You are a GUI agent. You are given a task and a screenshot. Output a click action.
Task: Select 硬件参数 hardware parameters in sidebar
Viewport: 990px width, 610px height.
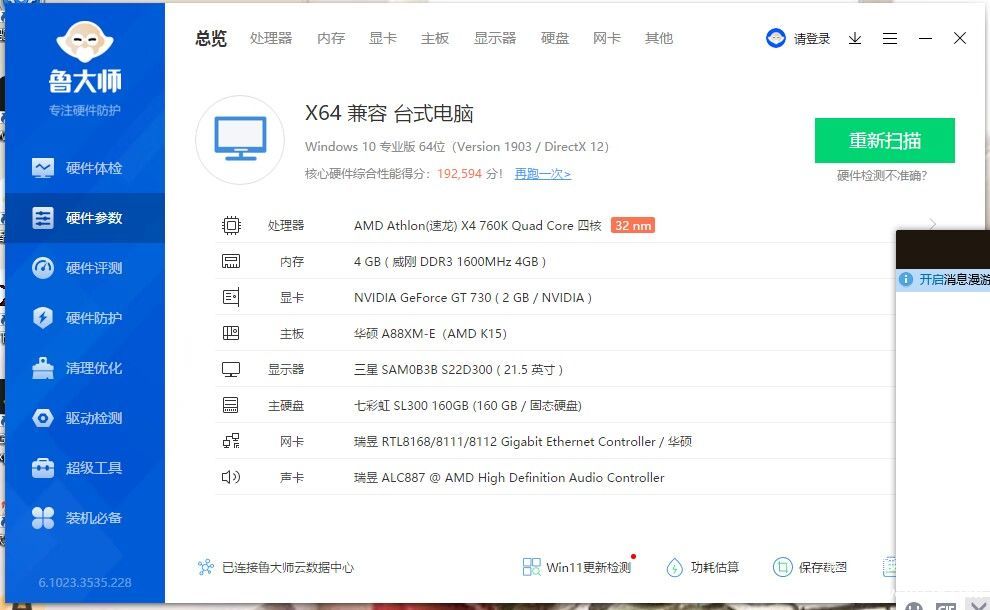coord(85,218)
